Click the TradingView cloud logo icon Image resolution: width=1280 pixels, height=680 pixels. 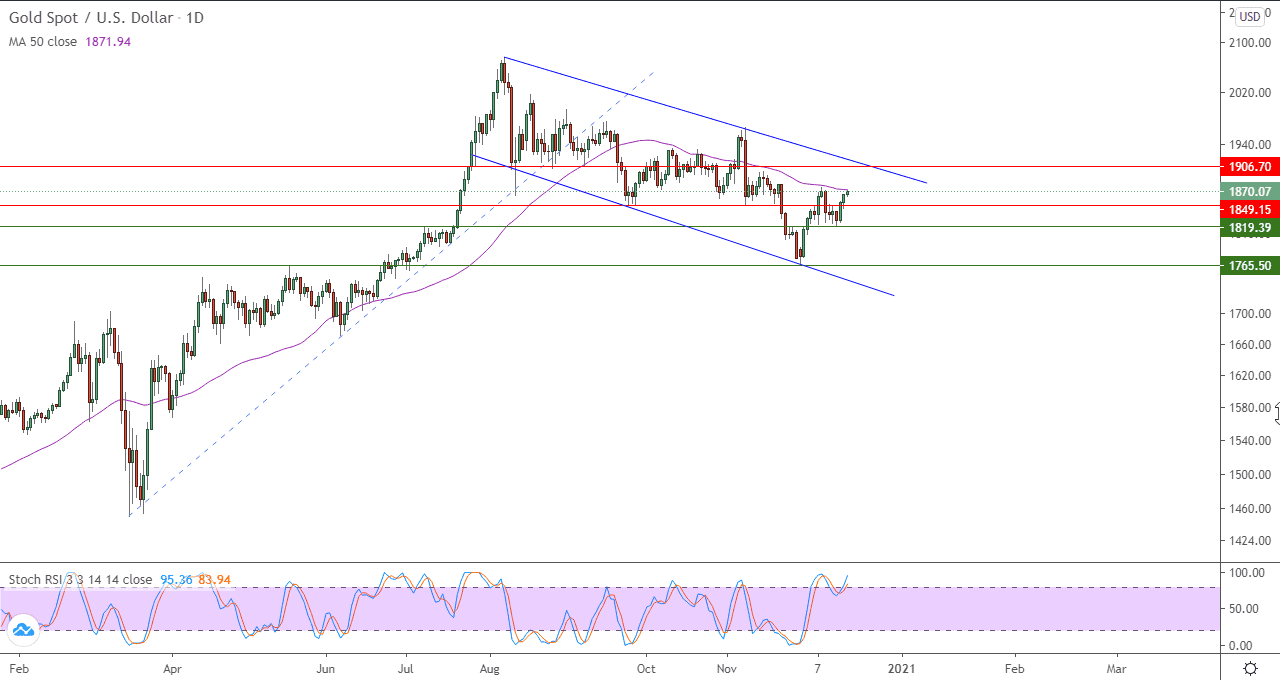coord(24,630)
